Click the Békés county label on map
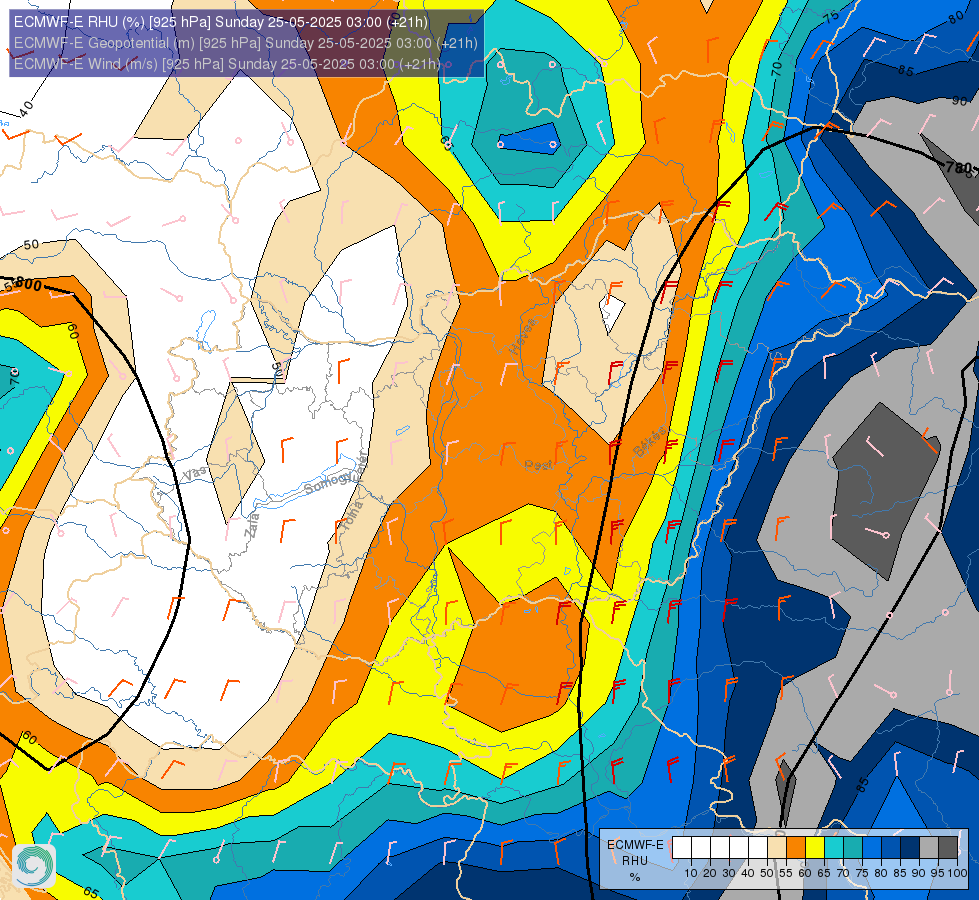This screenshot has width=979, height=900. pos(650,442)
